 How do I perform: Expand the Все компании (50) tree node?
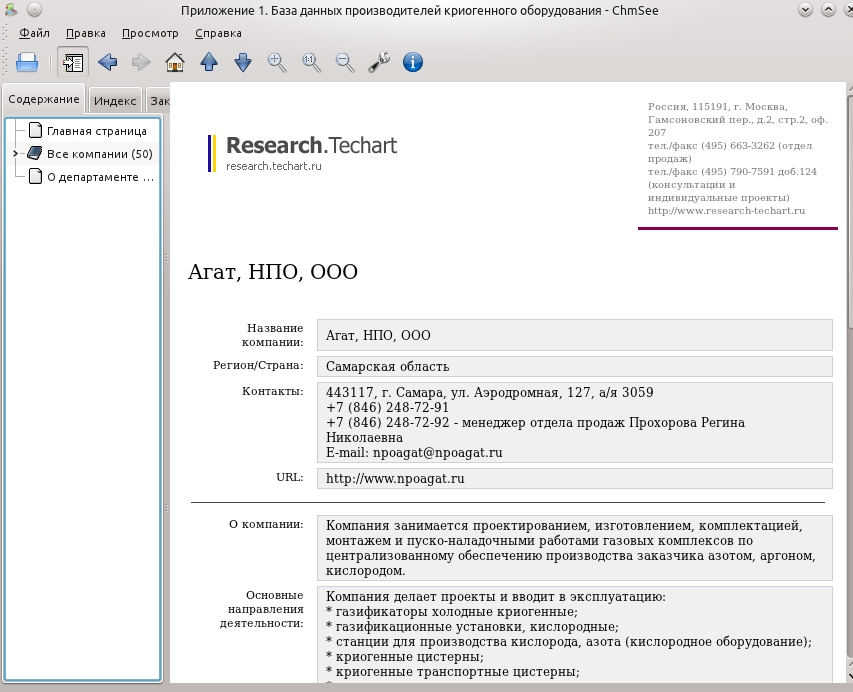(x=15, y=154)
